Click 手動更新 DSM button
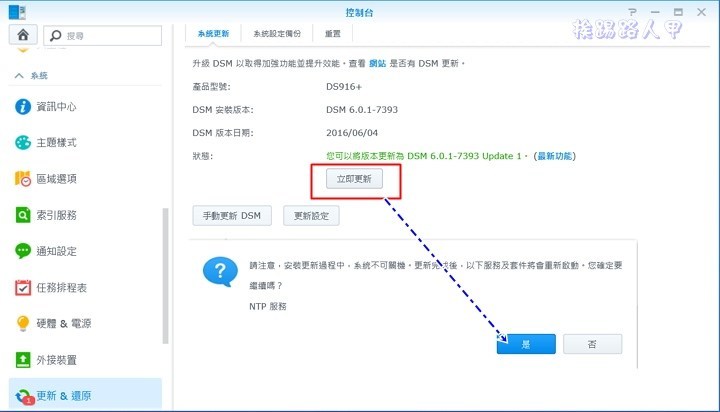Viewport: 720px width, 412px height. [232, 216]
